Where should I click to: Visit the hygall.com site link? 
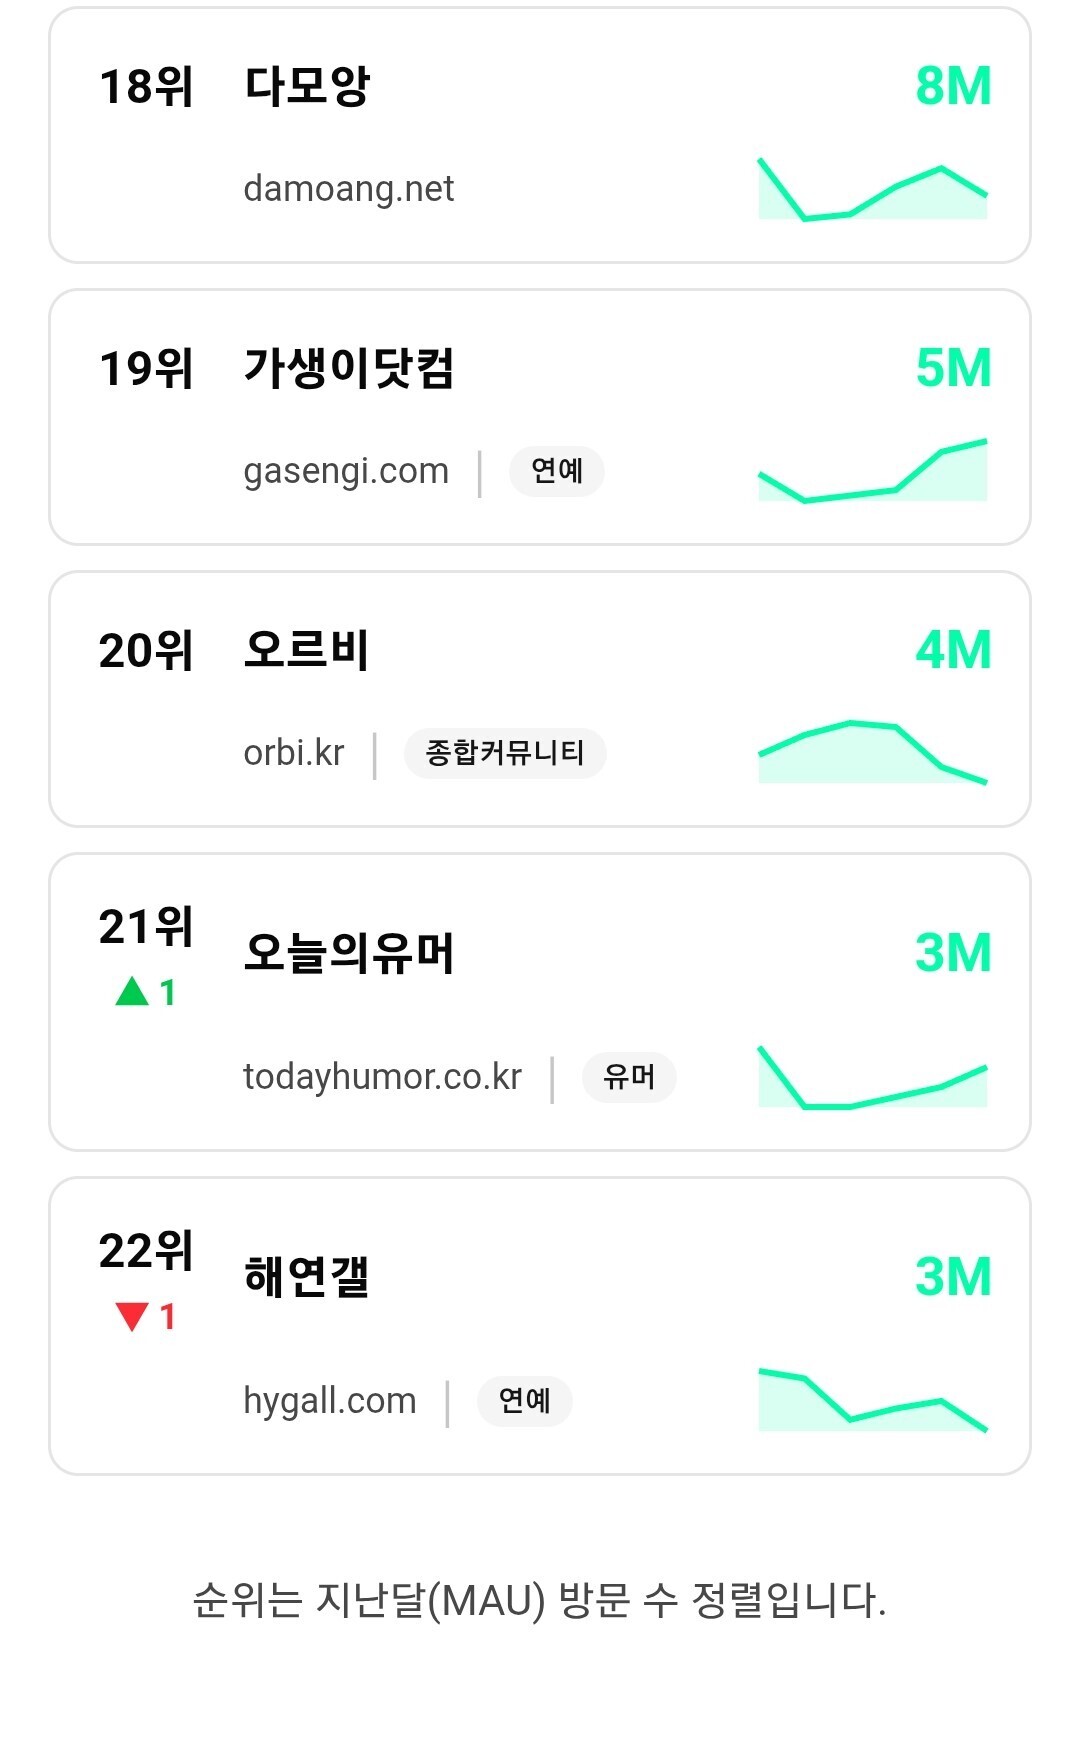(329, 1401)
